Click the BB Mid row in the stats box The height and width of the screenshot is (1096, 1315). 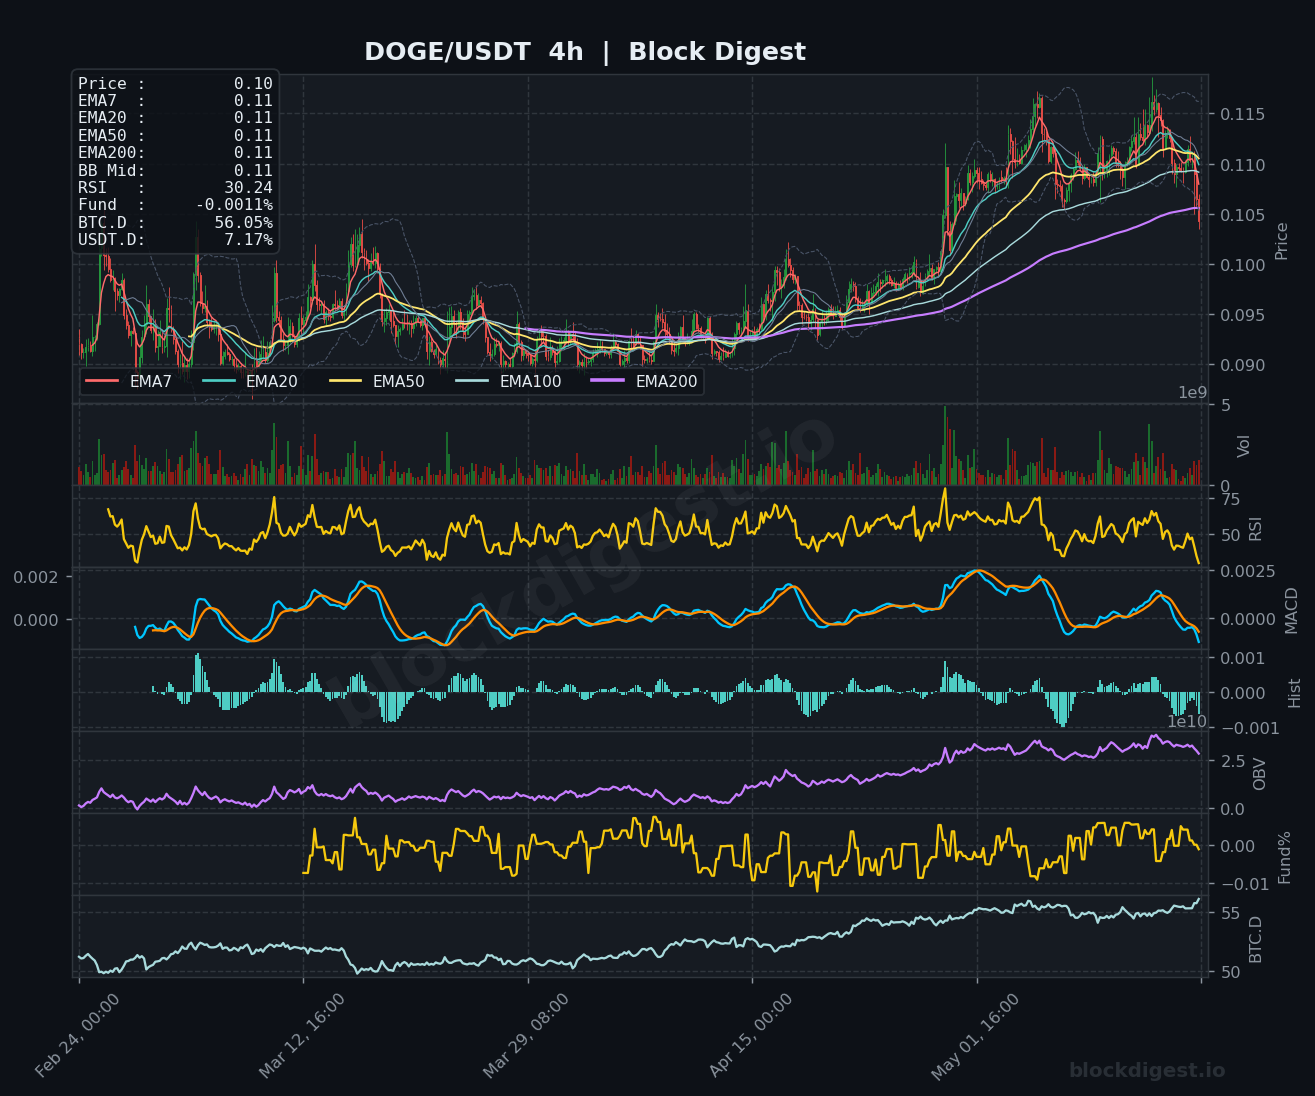[x=175, y=170]
